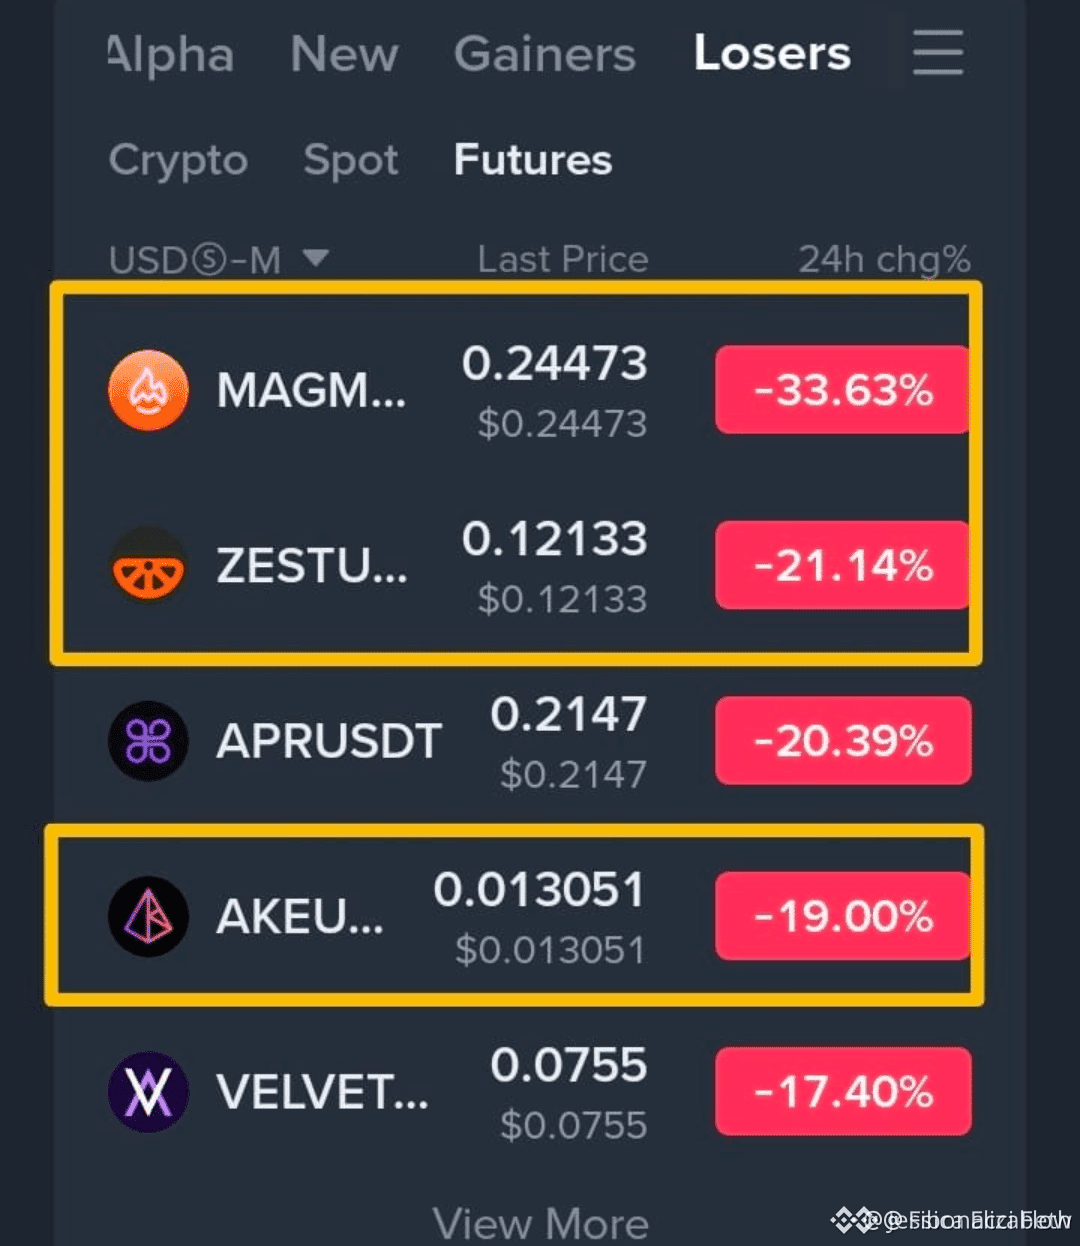Screen dimensions: 1080x1246
Task: Switch to the Gainers tab
Action: coord(545,54)
